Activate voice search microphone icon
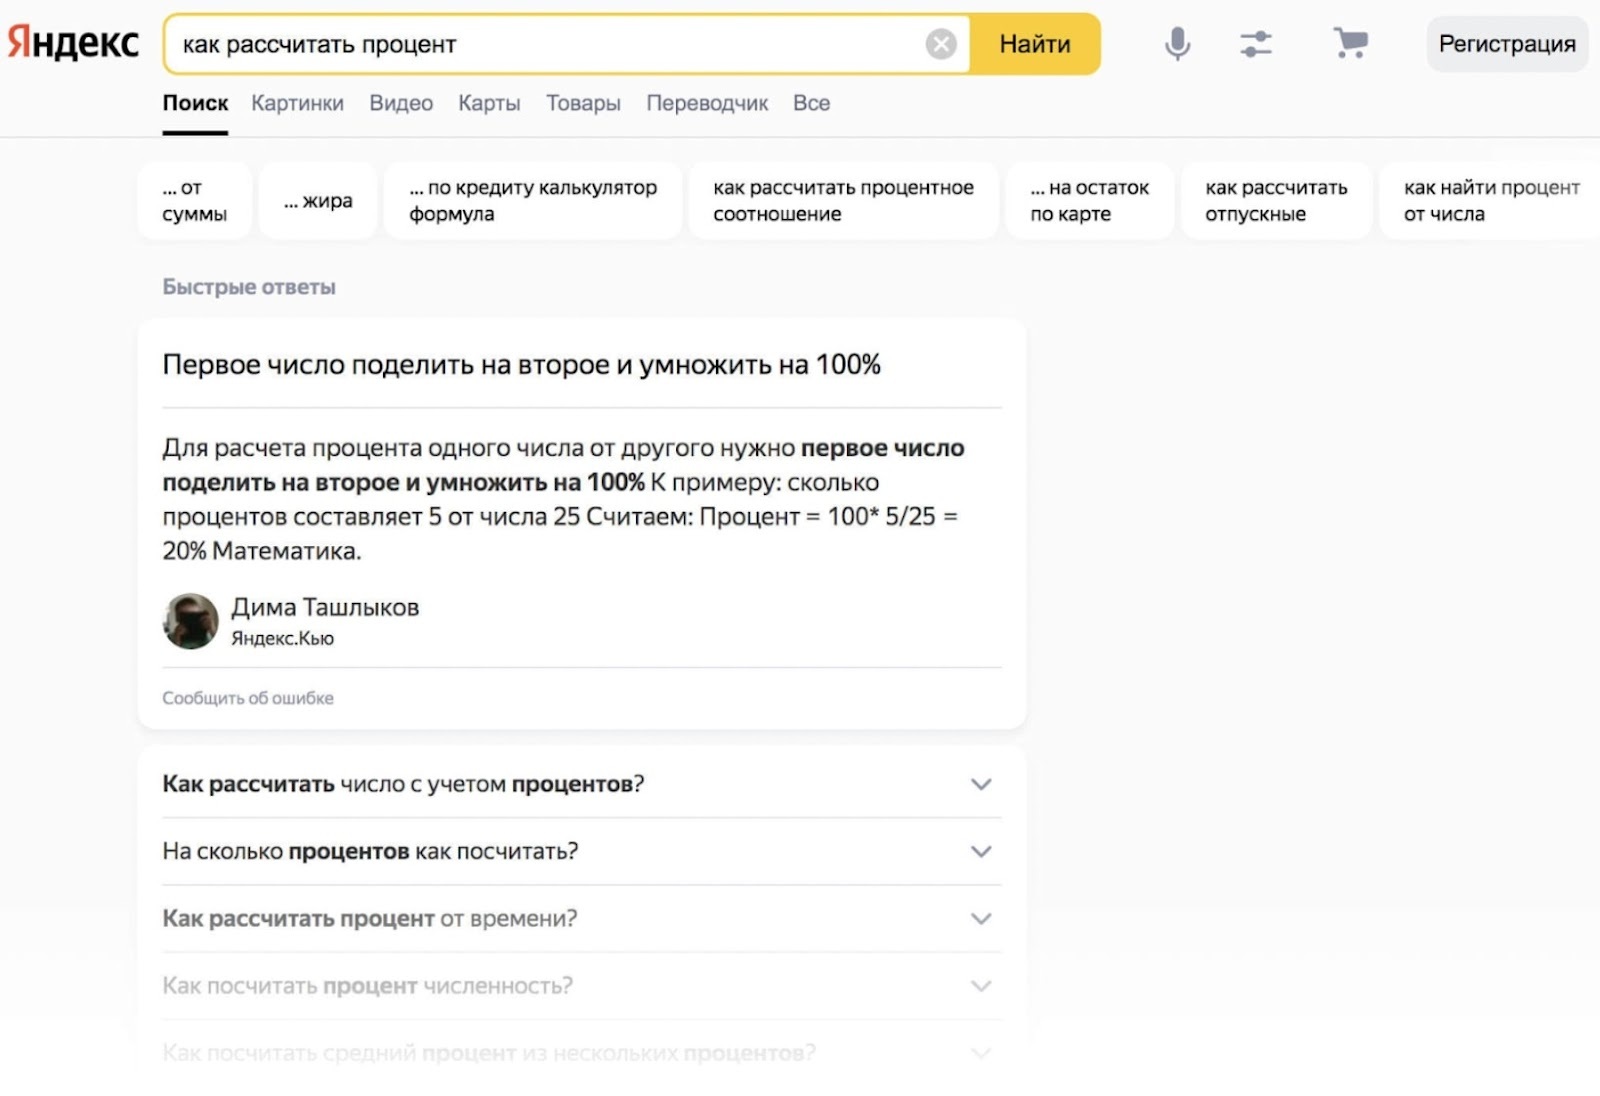The width and height of the screenshot is (1600, 1096). (x=1177, y=44)
